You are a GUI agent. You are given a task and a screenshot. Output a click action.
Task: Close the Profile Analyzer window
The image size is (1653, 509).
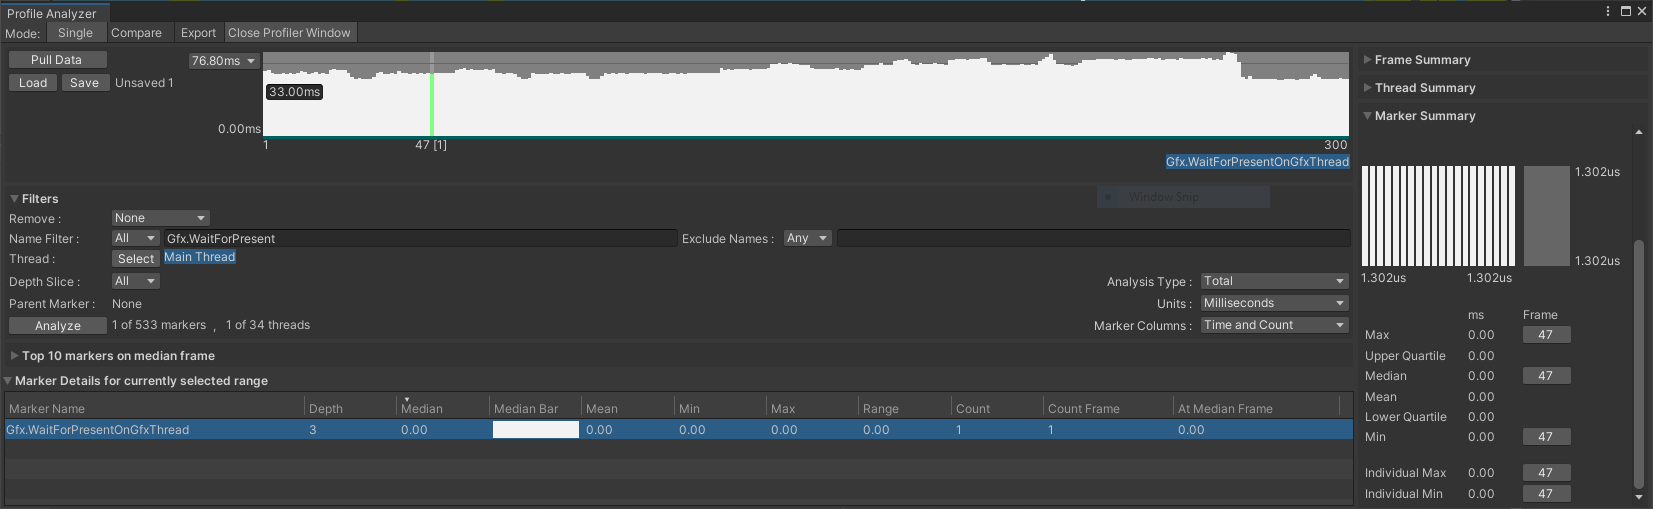[x=1641, y=11]
